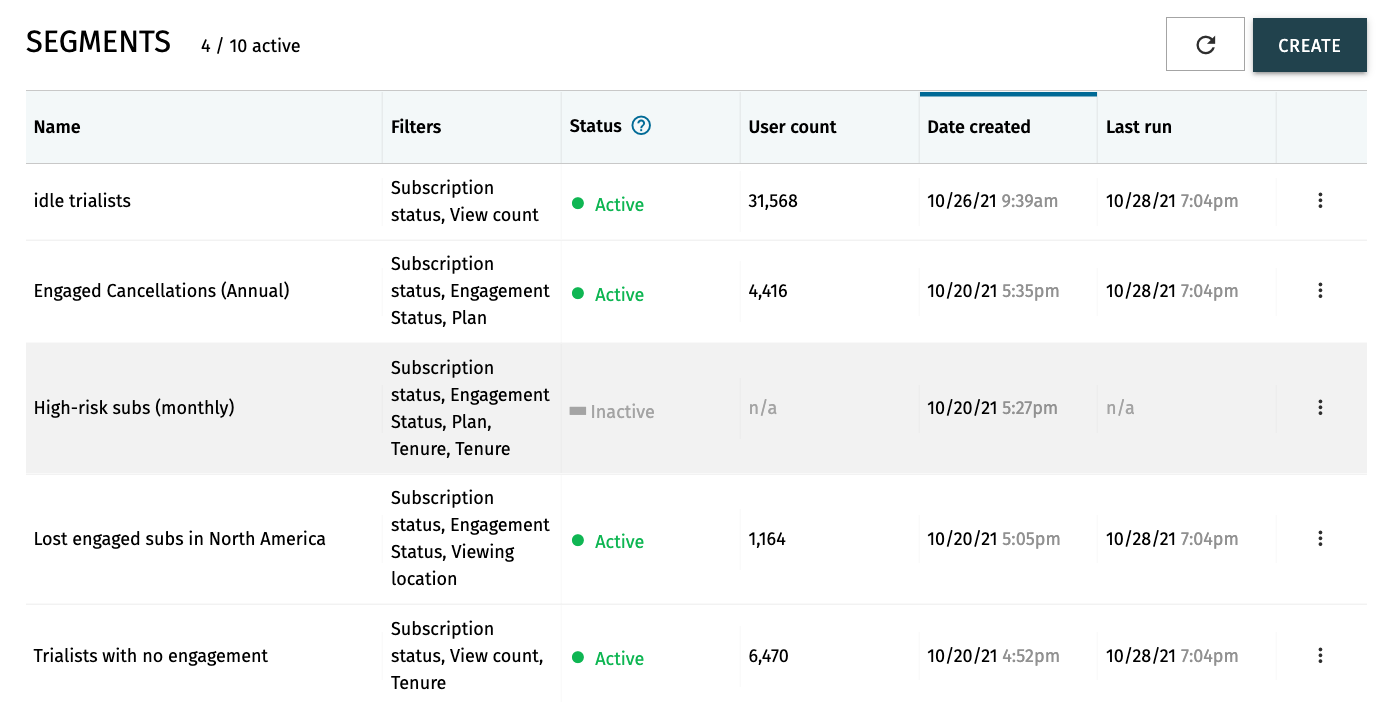This screenshot has width=1384, height=702.
Task: Click the Active status of Trialists with no engagement
Action: [608, 658]
